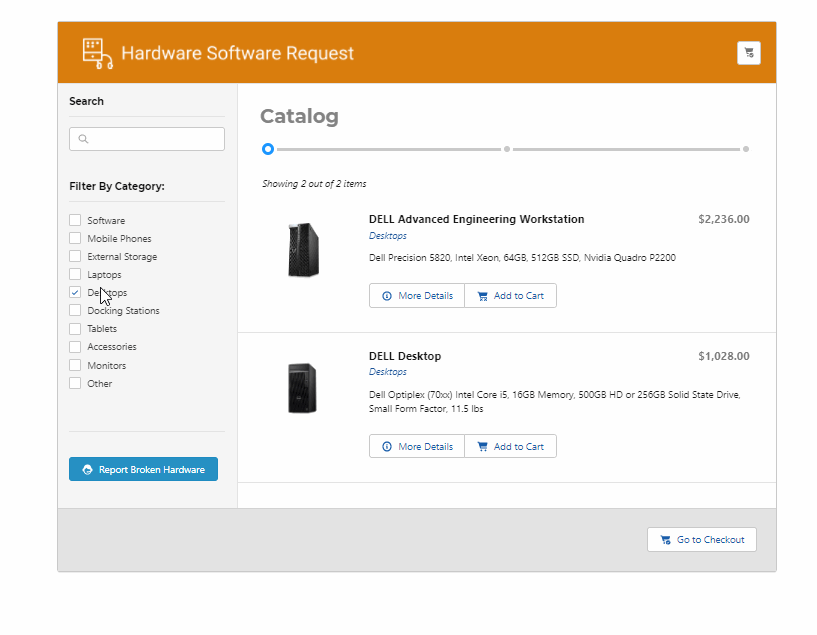Click the DELL Desktop product image
817x635 pixels.
tap(302, 388)
